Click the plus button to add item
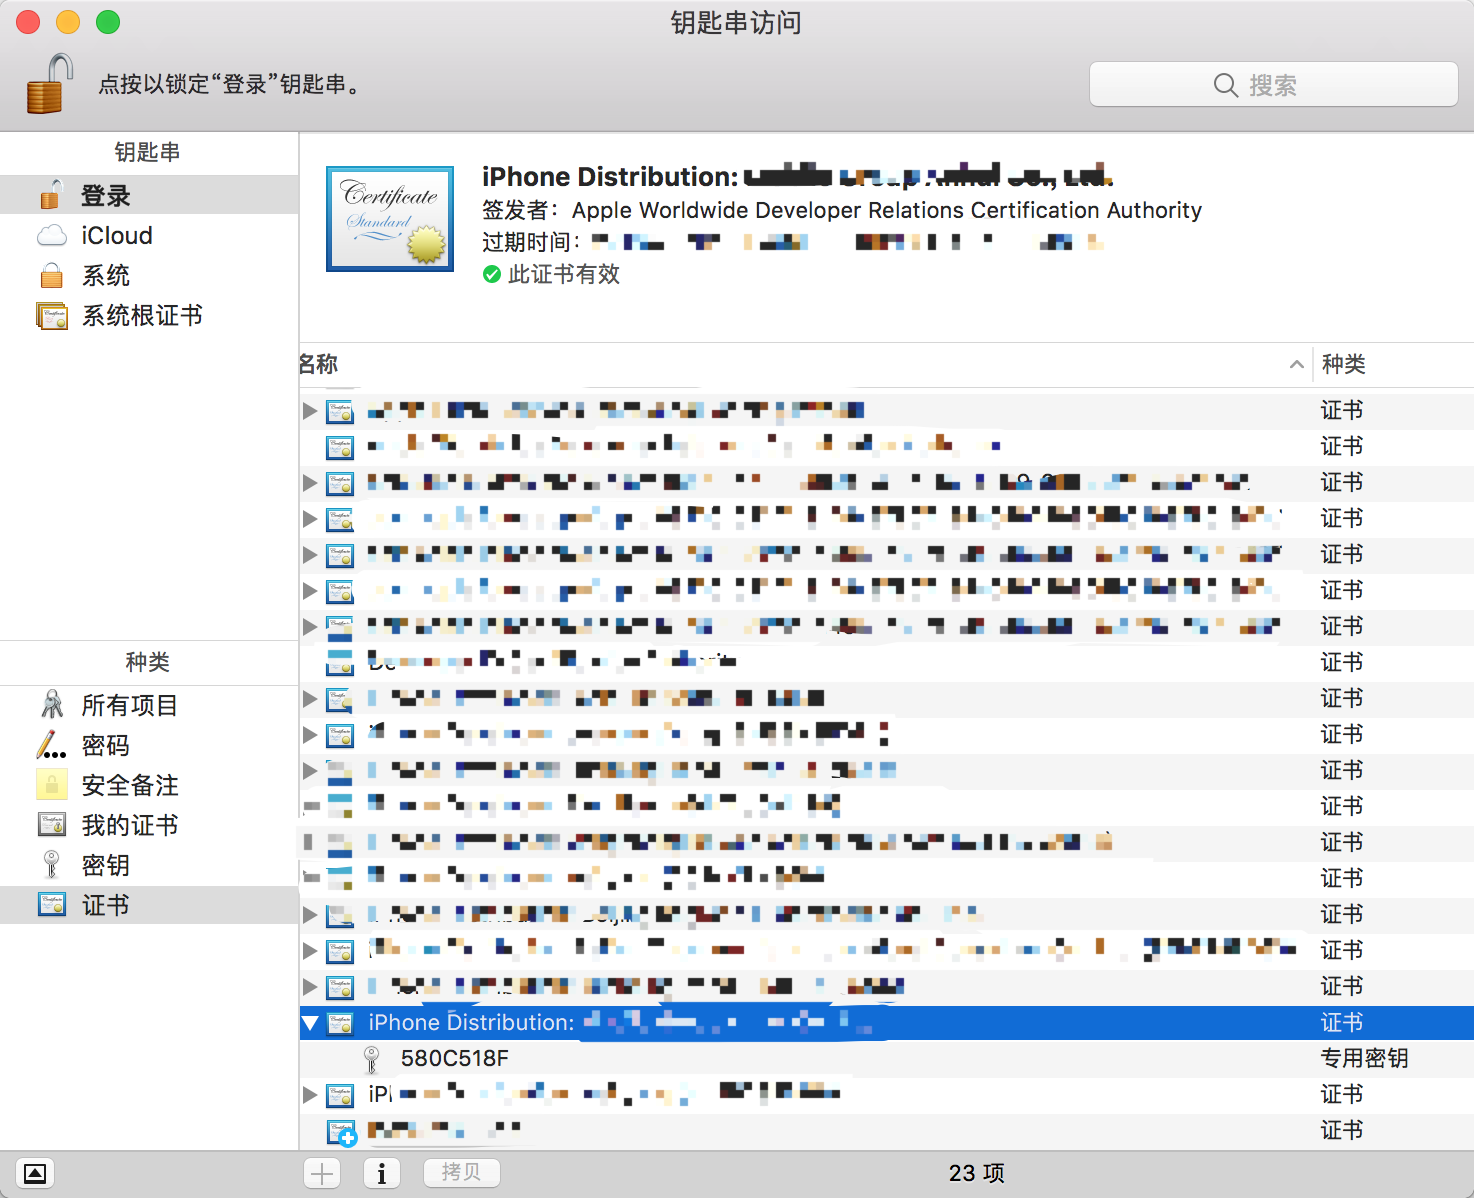Viewport: 1474px width, 1198px height. pyautogui.click(x=322, y=1173)
